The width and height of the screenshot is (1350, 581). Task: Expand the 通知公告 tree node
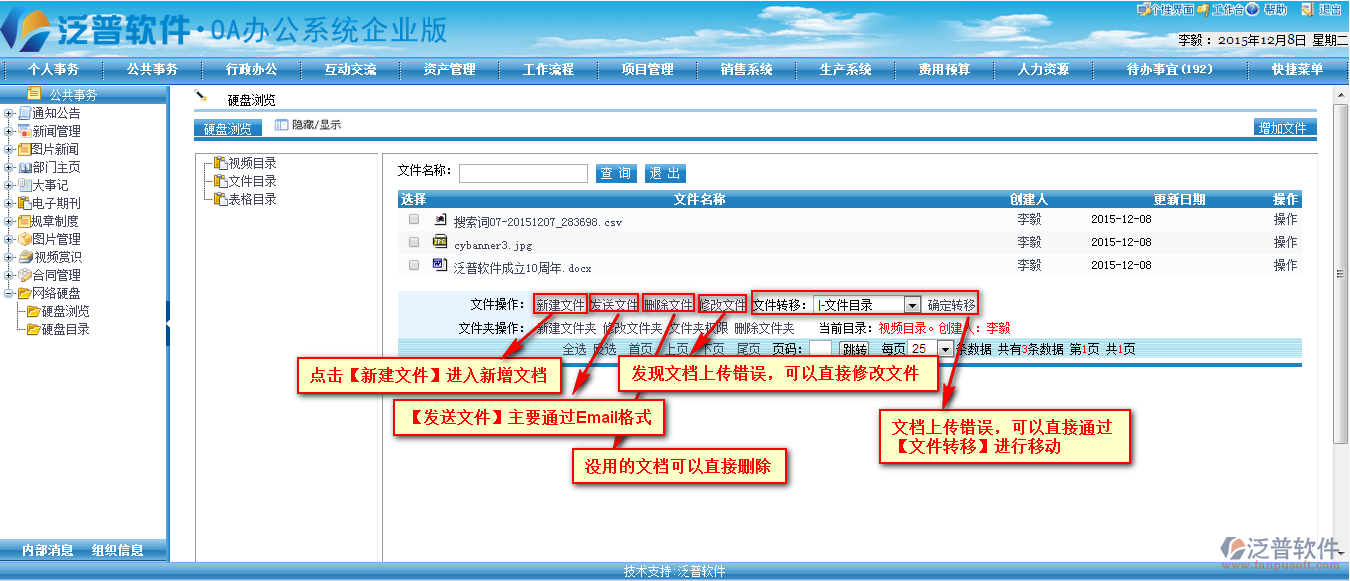coord(9,113)
